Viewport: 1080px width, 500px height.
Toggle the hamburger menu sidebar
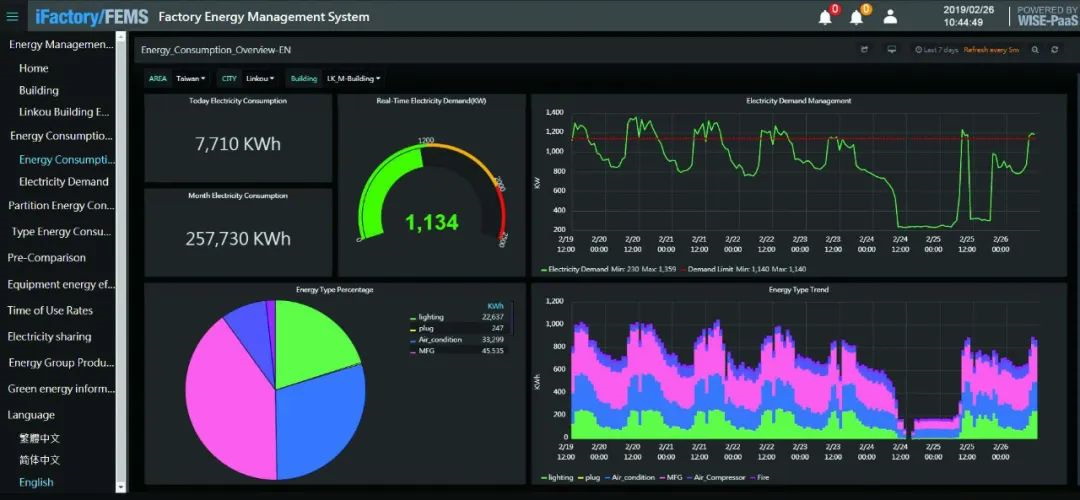coord(13,17)
